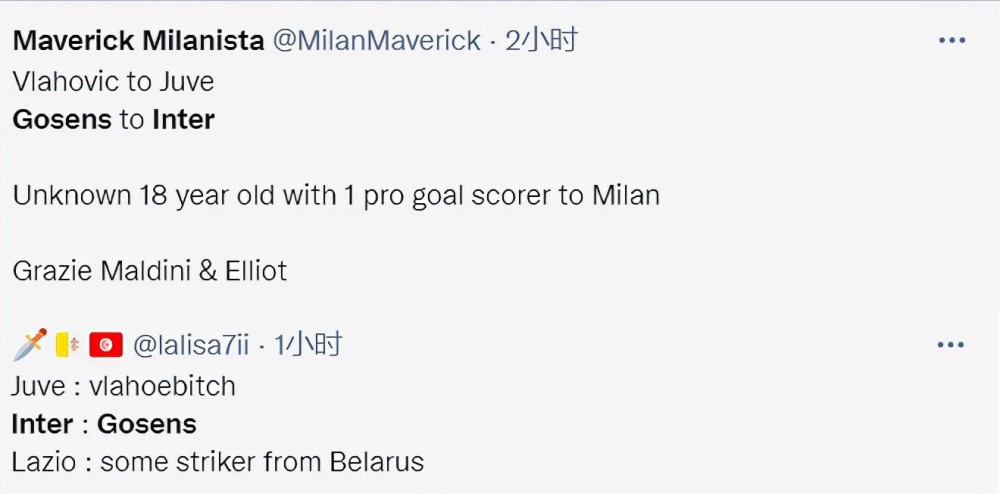
Task: Open Maverick Milanista's profile via display name
Action: click(138, 41)
